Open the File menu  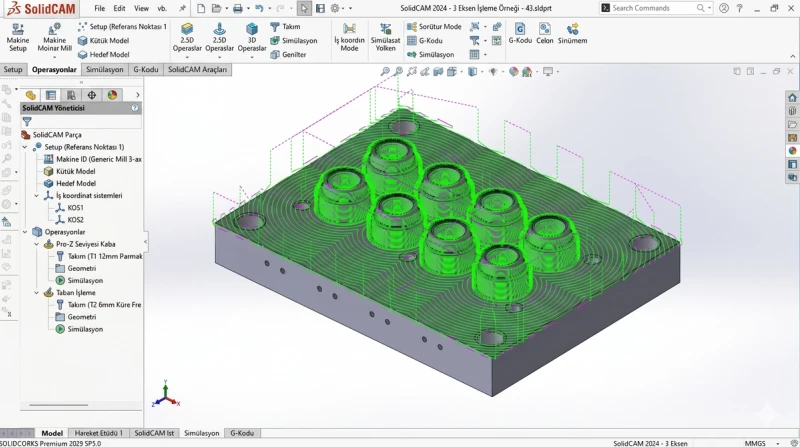click(x=99, y=8)
